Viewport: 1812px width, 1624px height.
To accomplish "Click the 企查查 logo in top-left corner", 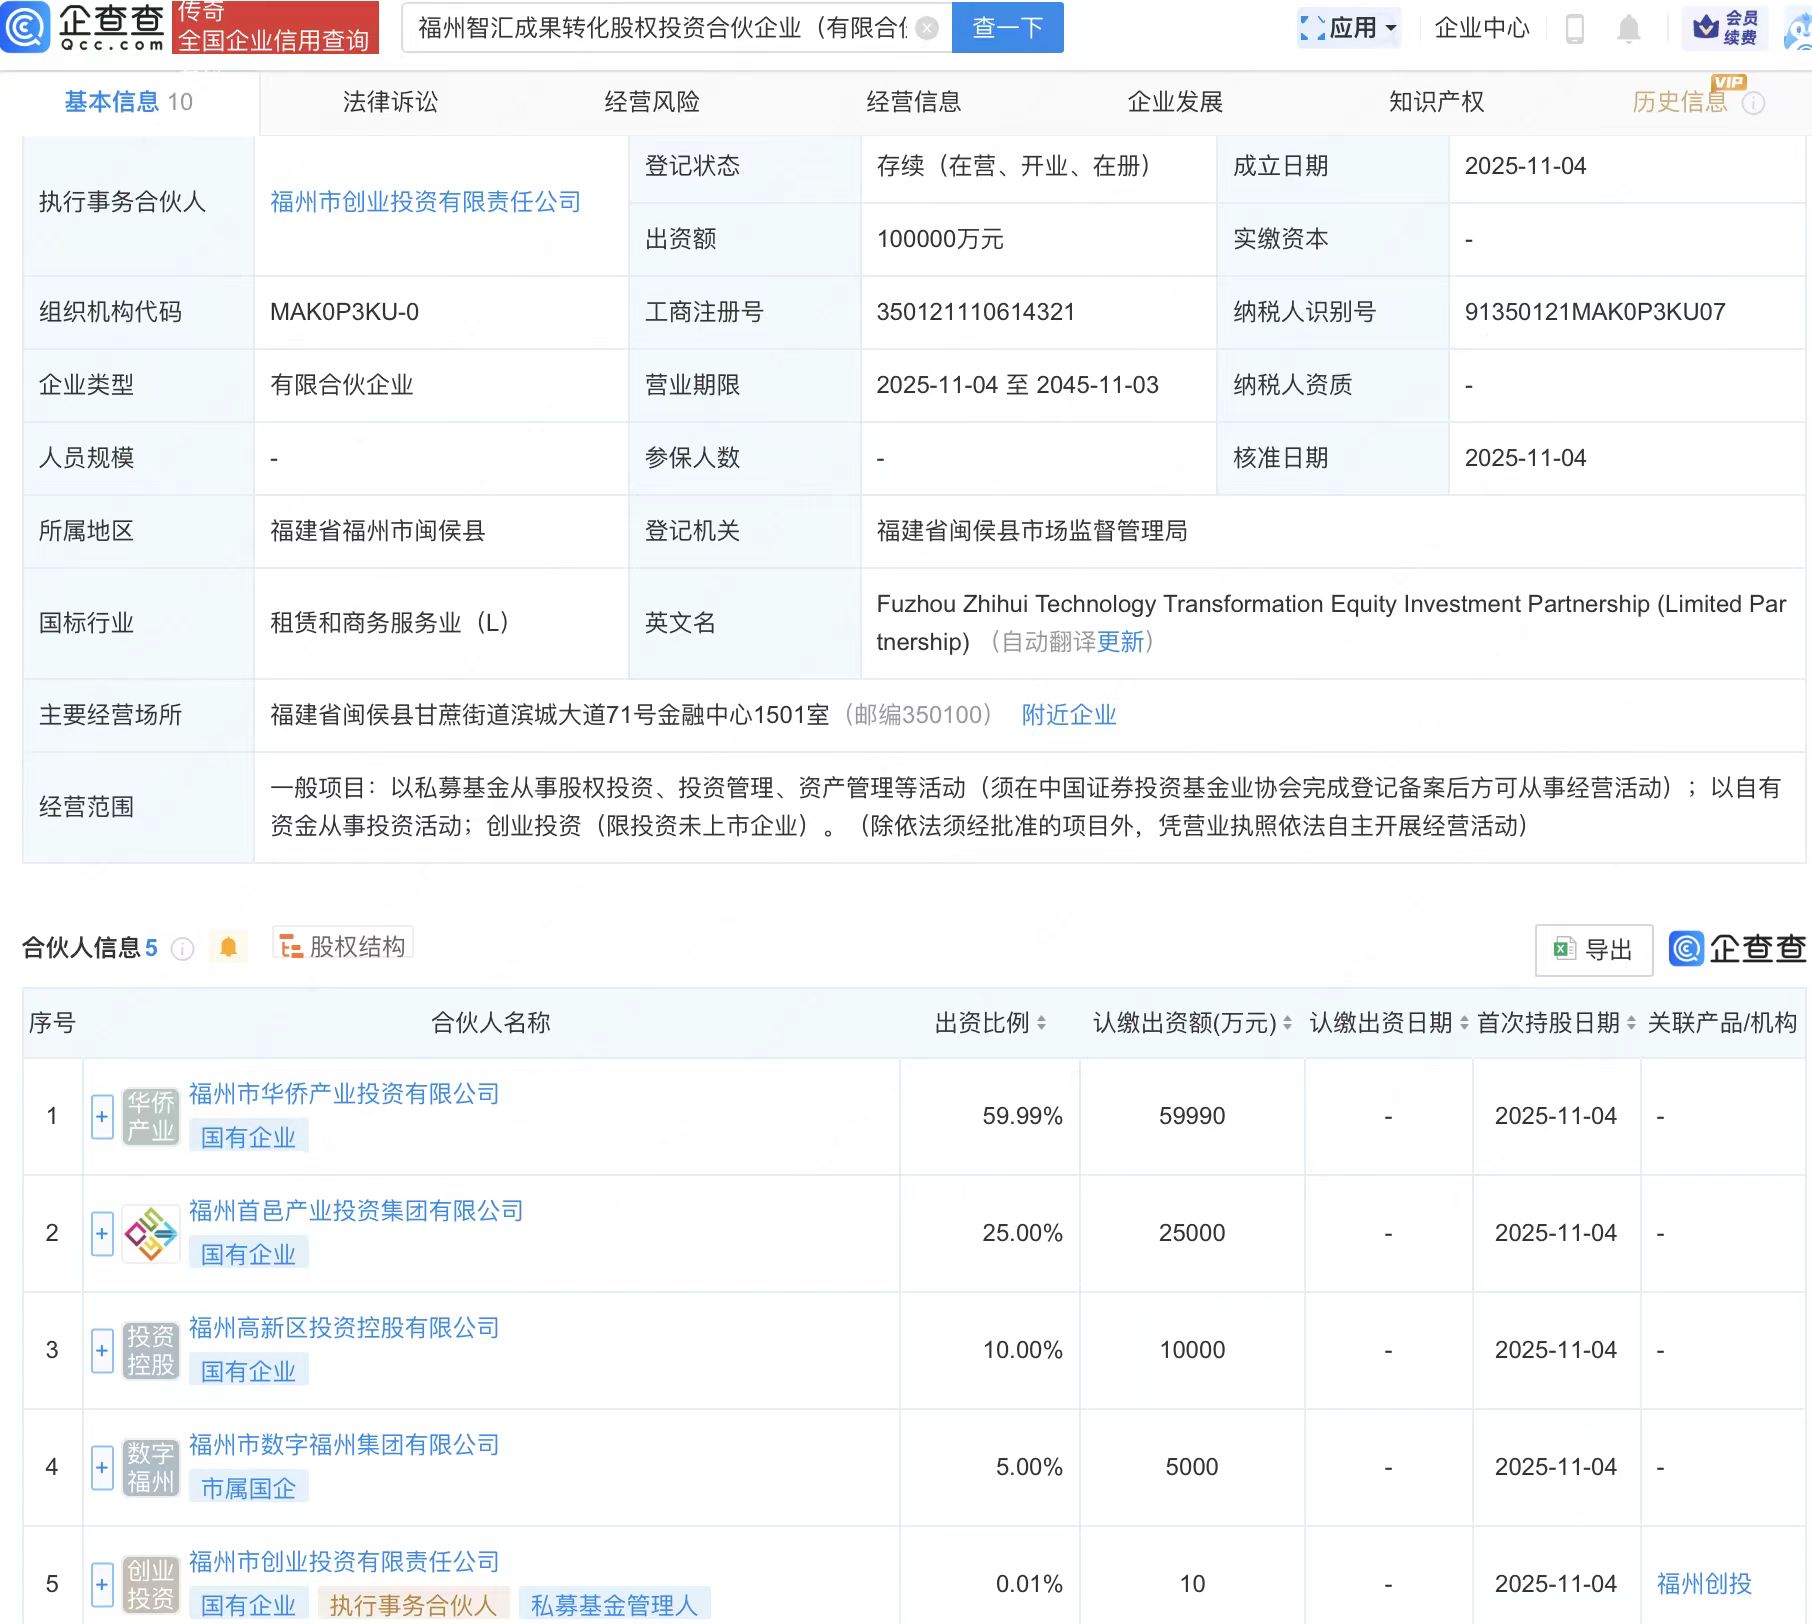I will [x=85, y=28].
